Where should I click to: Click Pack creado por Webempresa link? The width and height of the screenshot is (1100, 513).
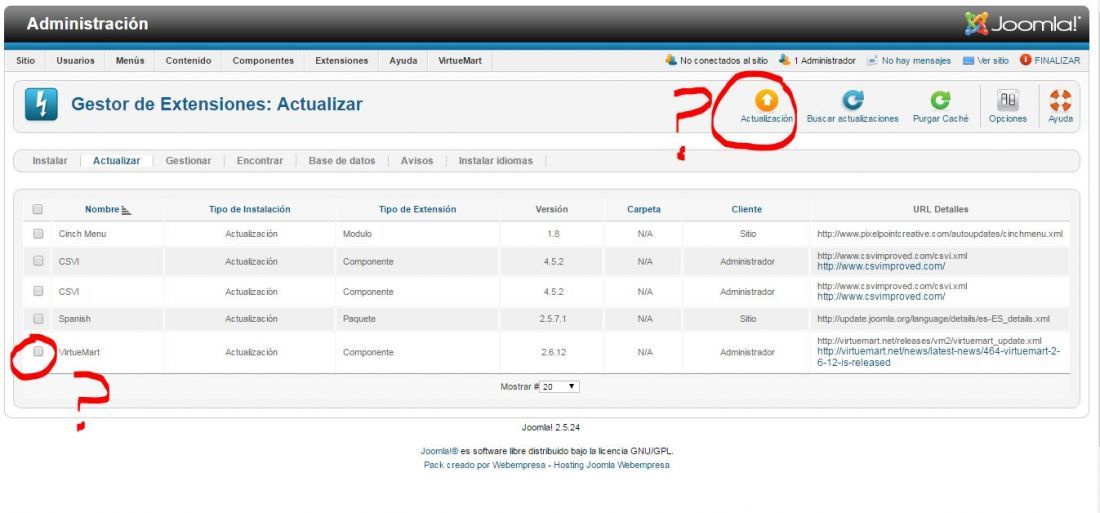coord(546,465)
